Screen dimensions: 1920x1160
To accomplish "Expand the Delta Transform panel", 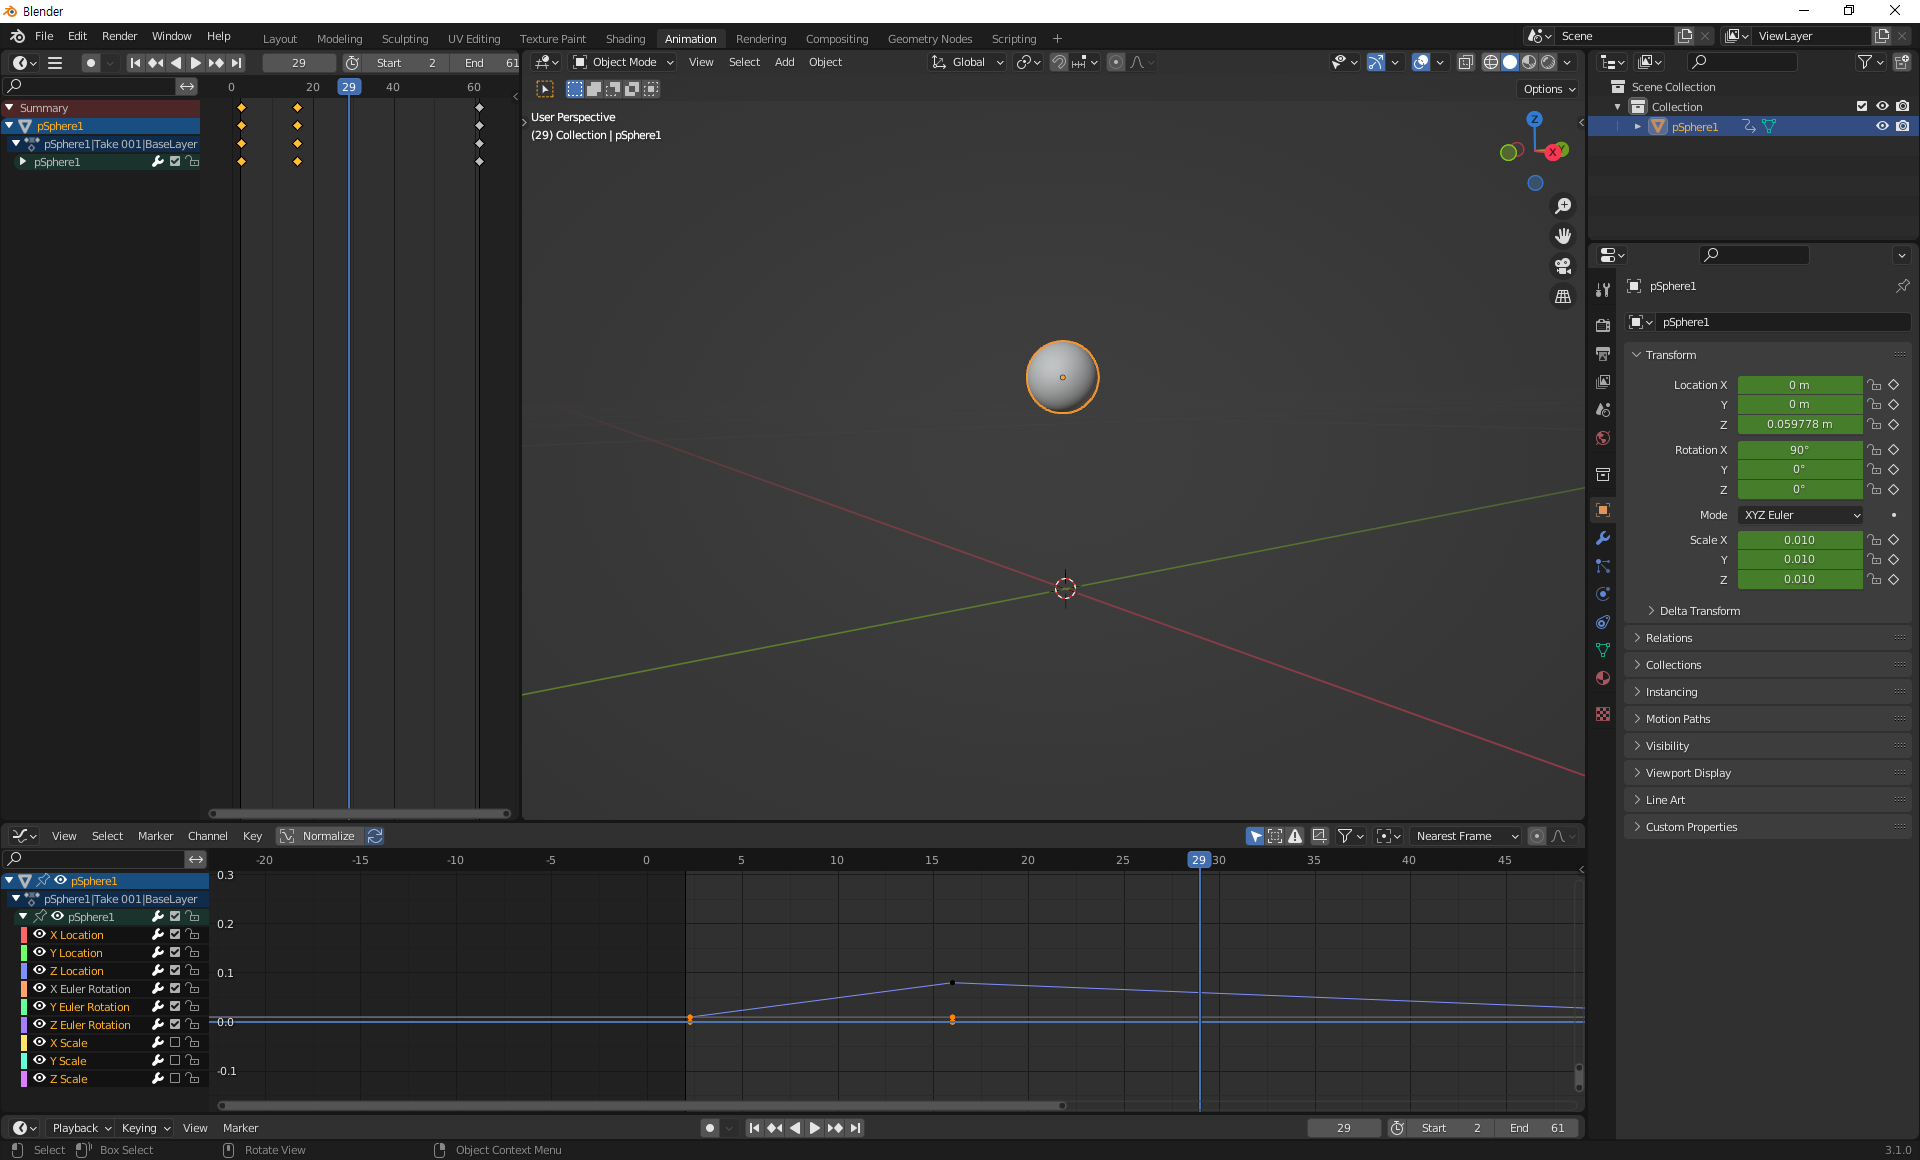I will click(x=1699, y=611).
